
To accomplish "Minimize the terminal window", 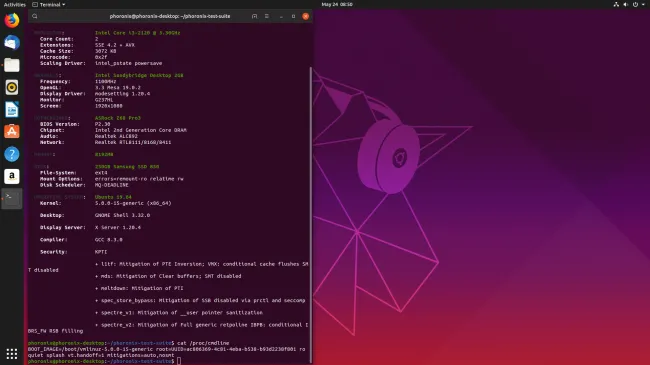I will 281,16.
